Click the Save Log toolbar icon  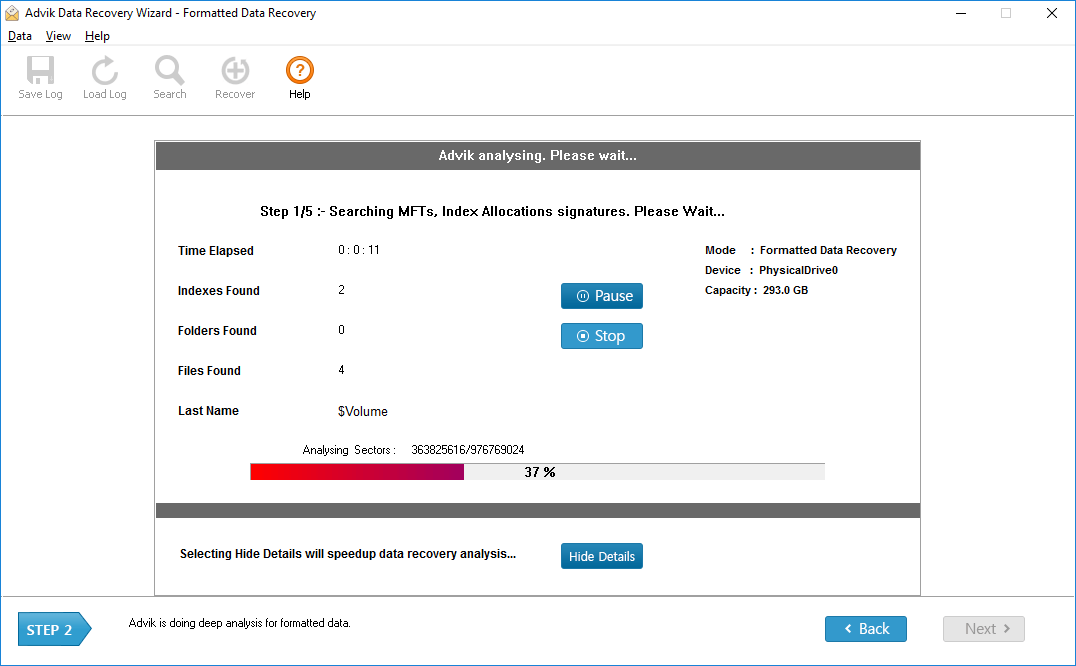click(40, 70)
